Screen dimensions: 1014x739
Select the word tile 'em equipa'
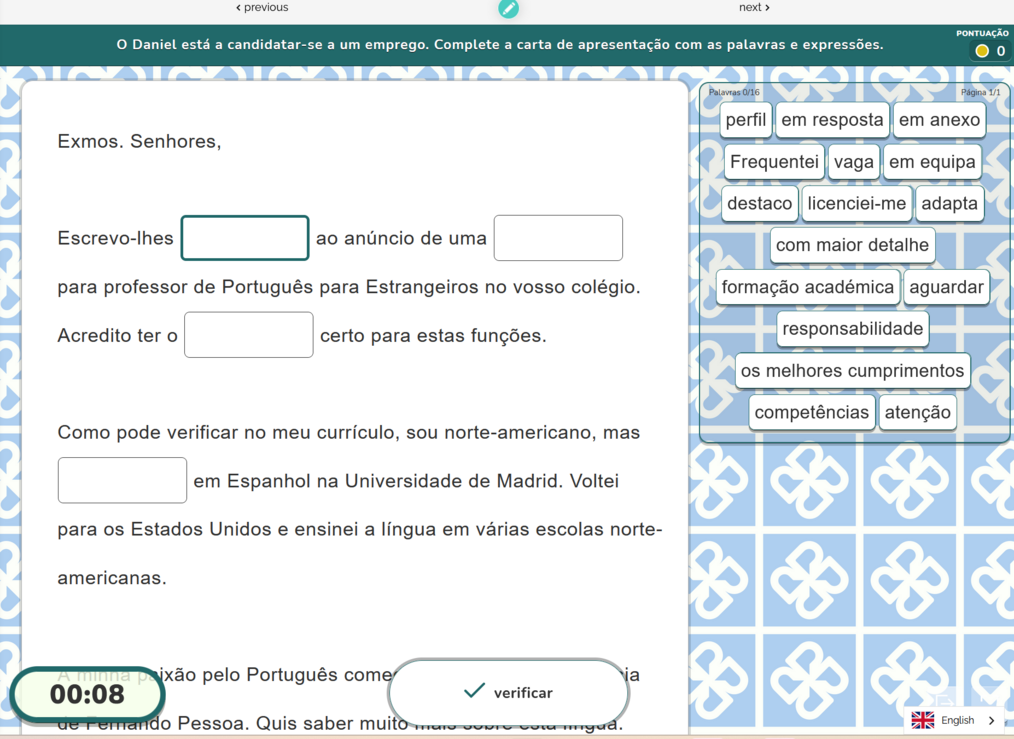coord(932,162)
